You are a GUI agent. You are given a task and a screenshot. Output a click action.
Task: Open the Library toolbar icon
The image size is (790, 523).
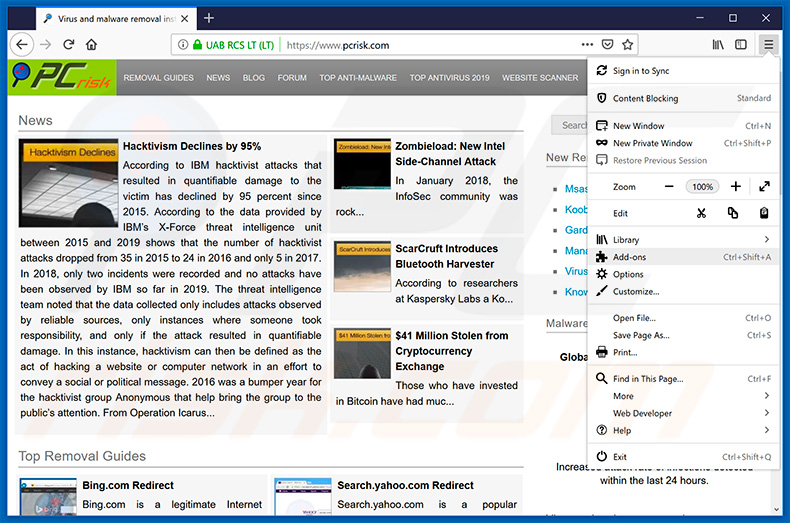[718, 45]
